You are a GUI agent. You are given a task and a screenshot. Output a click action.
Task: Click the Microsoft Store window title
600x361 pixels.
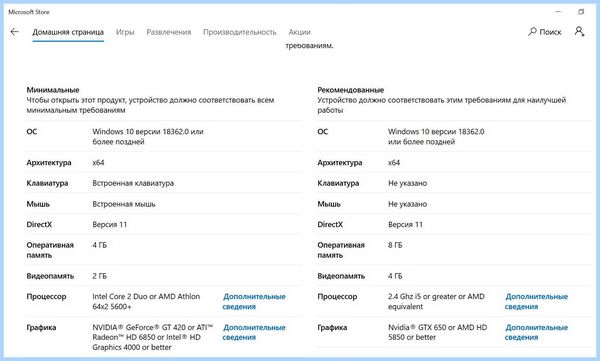pyautogui.click(x=29, y=12)
